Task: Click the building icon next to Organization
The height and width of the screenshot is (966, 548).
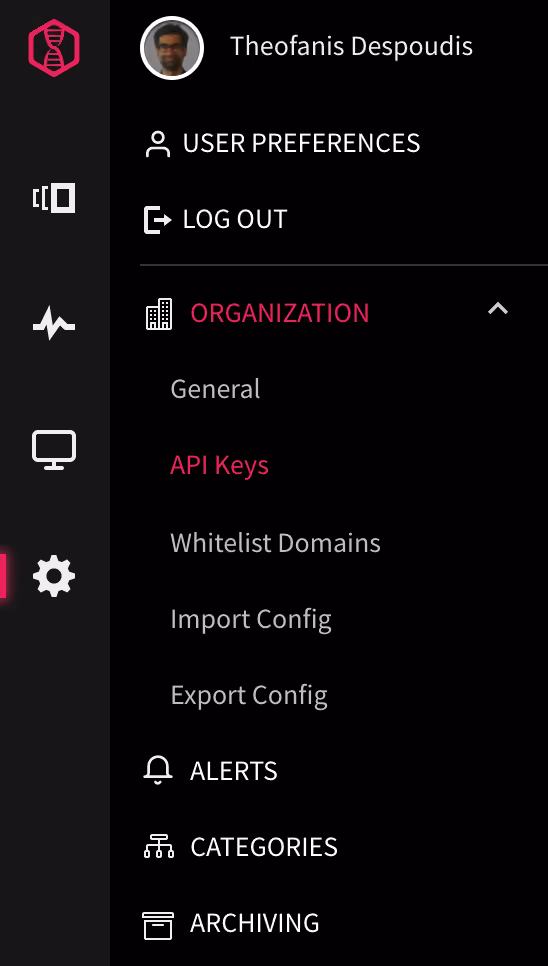Action: point(159,314)
